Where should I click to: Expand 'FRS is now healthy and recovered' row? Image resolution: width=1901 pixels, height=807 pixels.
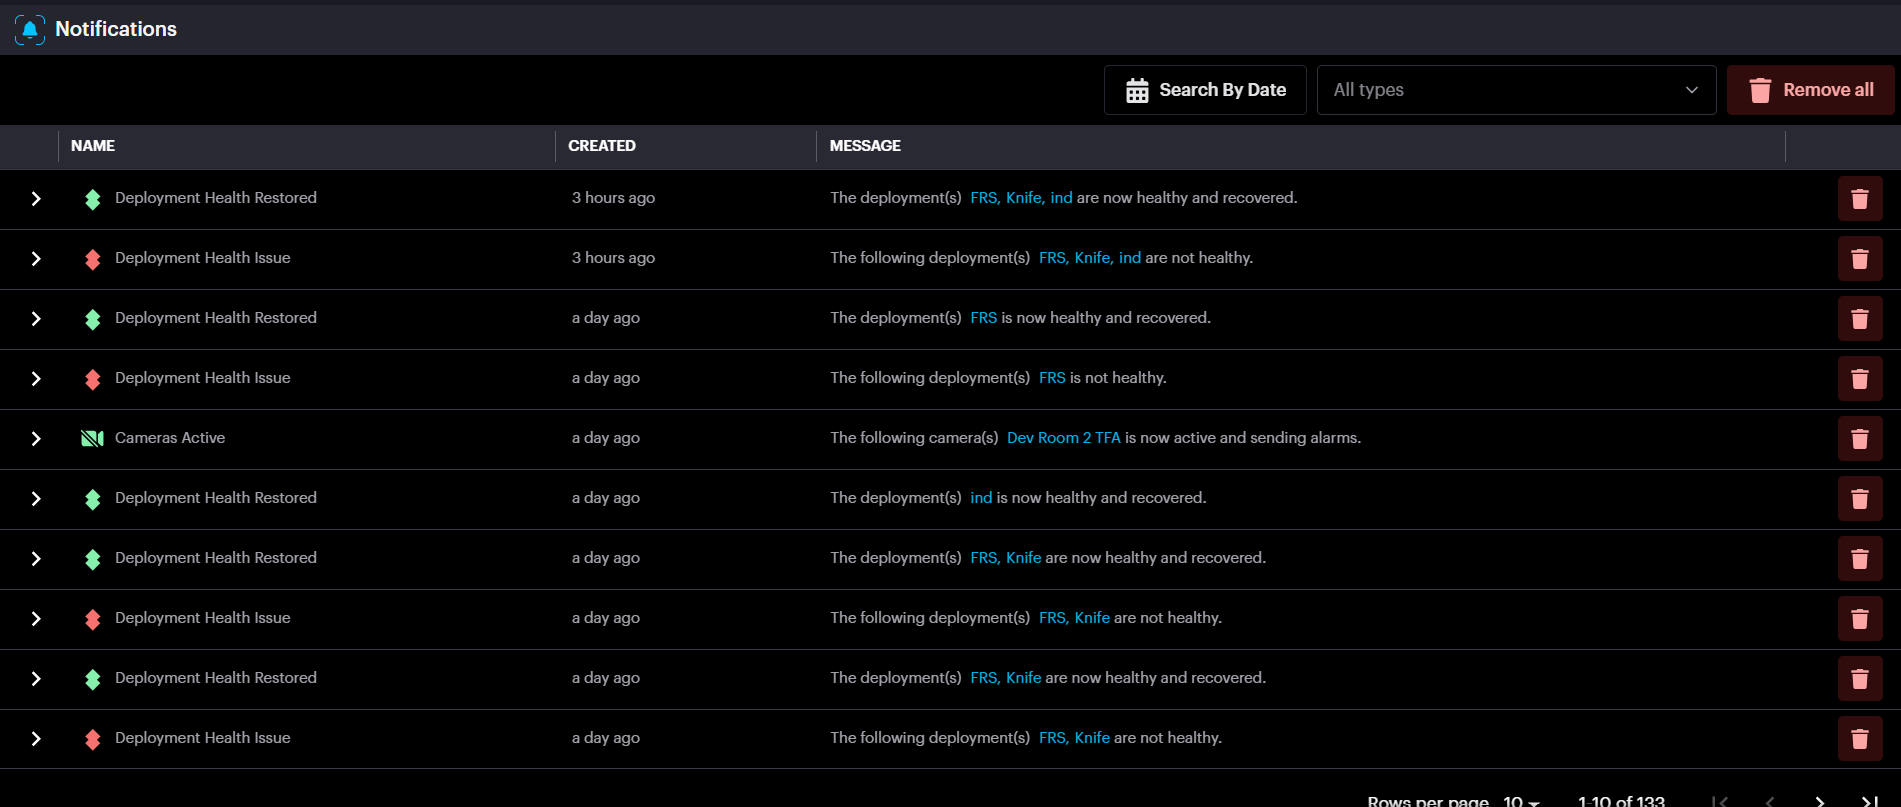pyautogui.click(x=36, y=319)
